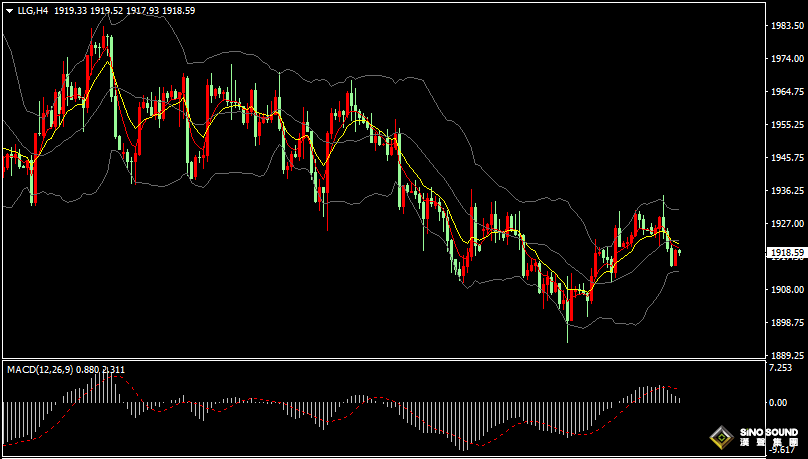Select the OHLC values in the chart header
The height and width of the screenshot is (459, 808).
coord(124,10)
